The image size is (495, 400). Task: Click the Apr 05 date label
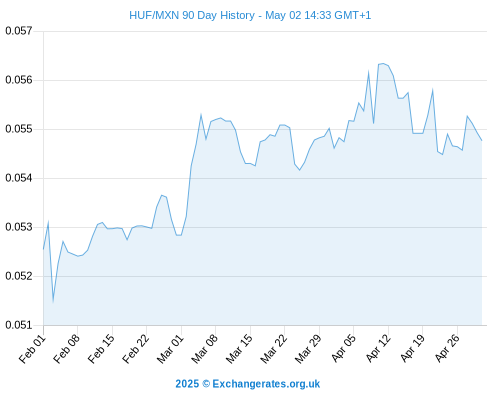(344, 348)
